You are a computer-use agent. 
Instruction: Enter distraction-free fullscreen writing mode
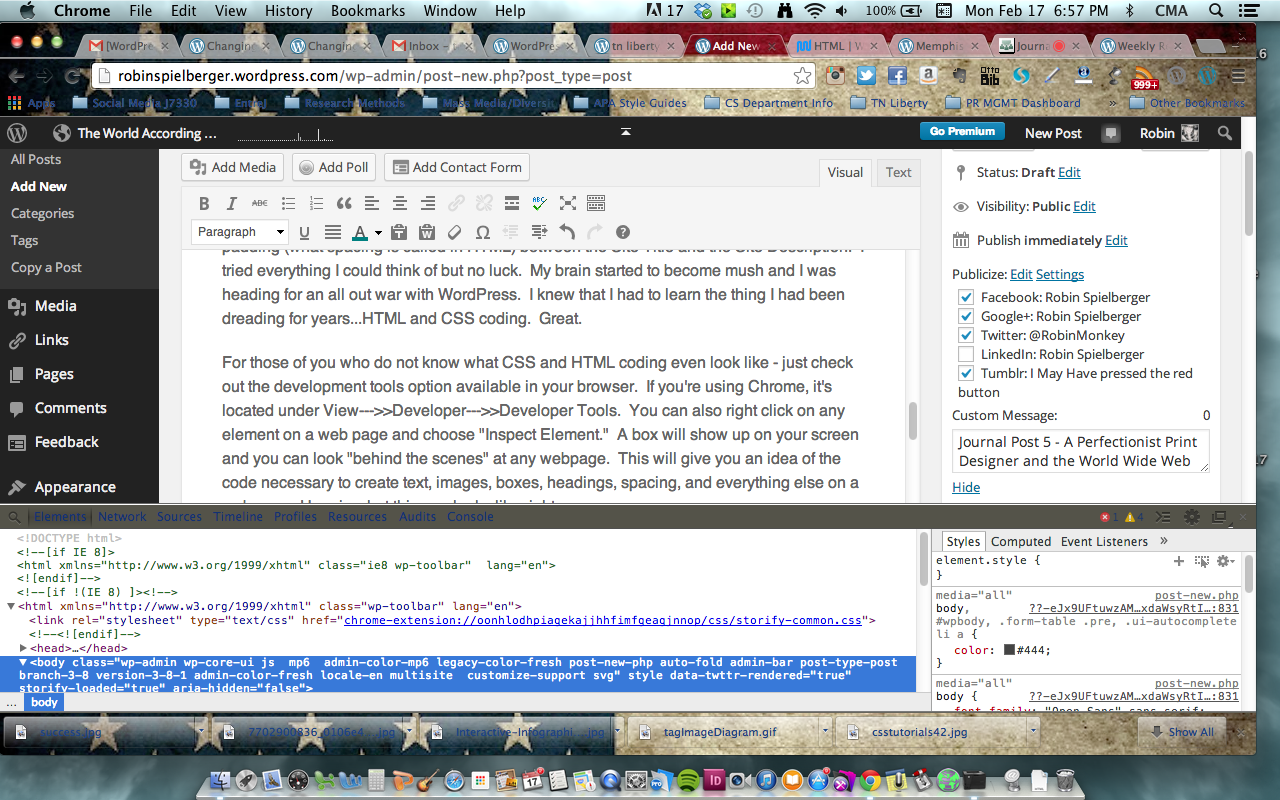point(568,203)
